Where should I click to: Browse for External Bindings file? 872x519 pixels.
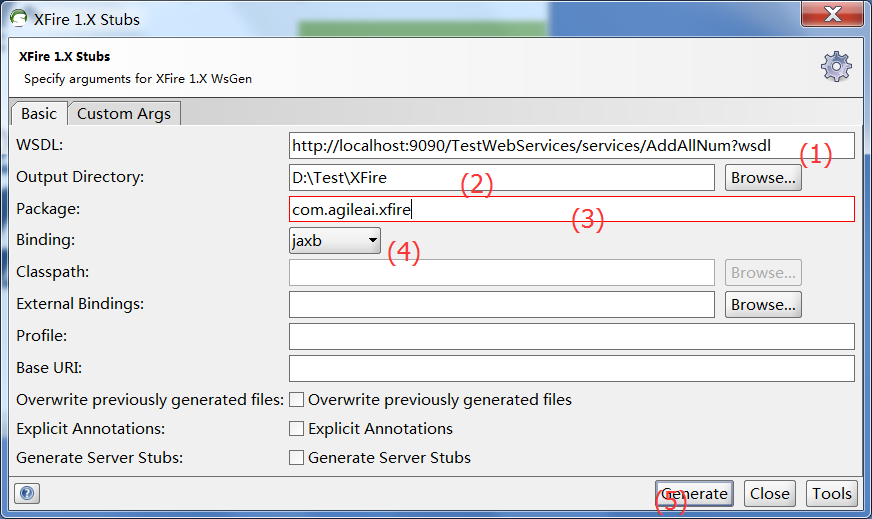click(x=763, y=304)
